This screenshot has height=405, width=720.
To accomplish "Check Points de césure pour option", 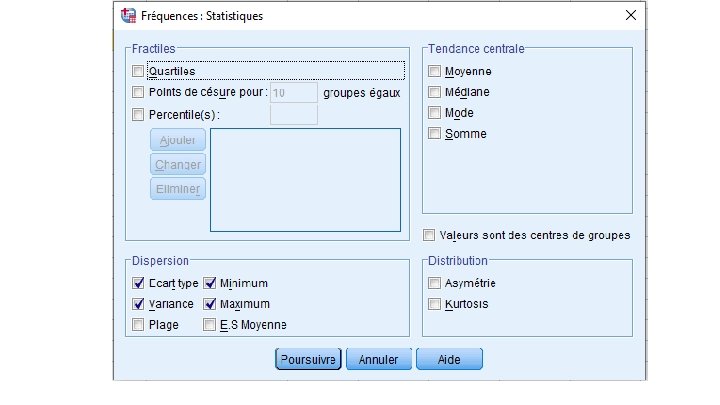I will point(138,92).
